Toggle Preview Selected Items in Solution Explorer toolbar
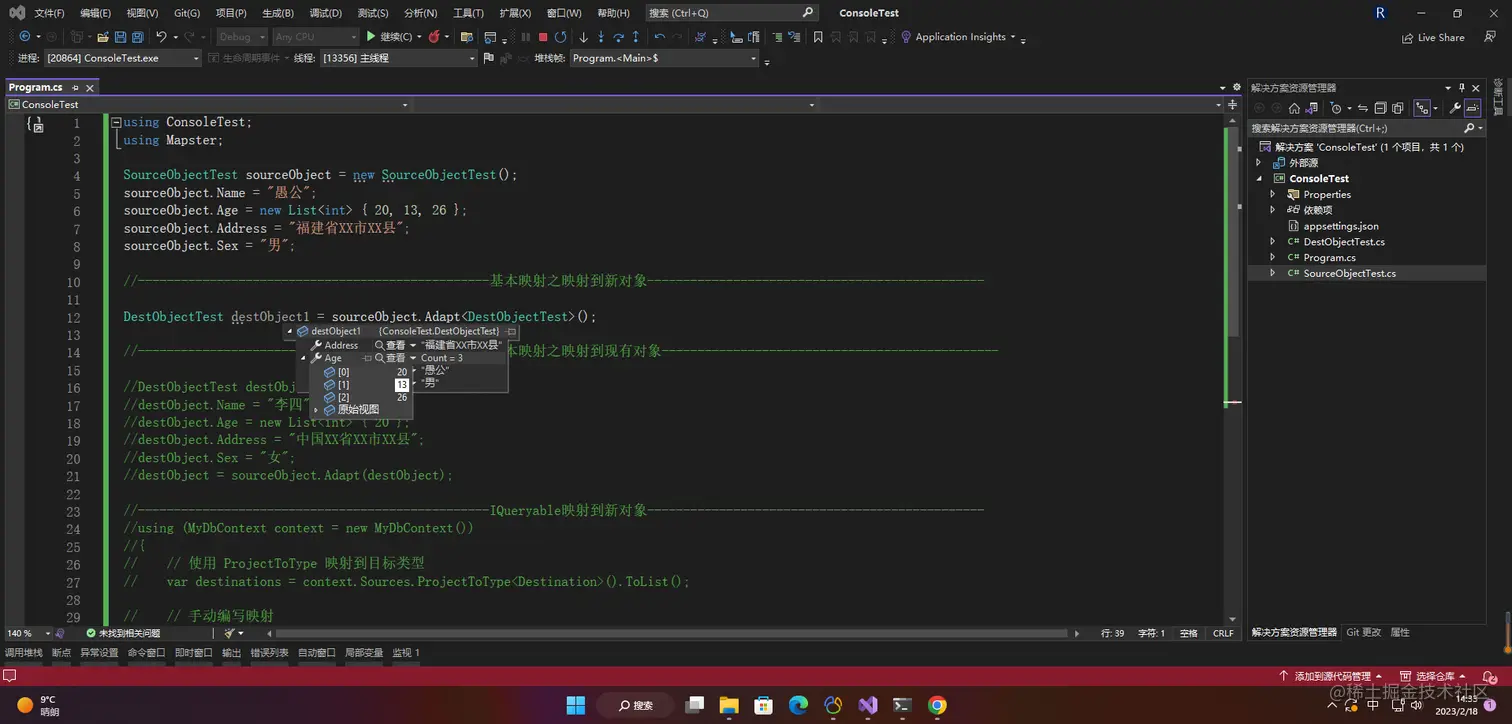This screenshot has height=724, width=1512. [1473, 108]
